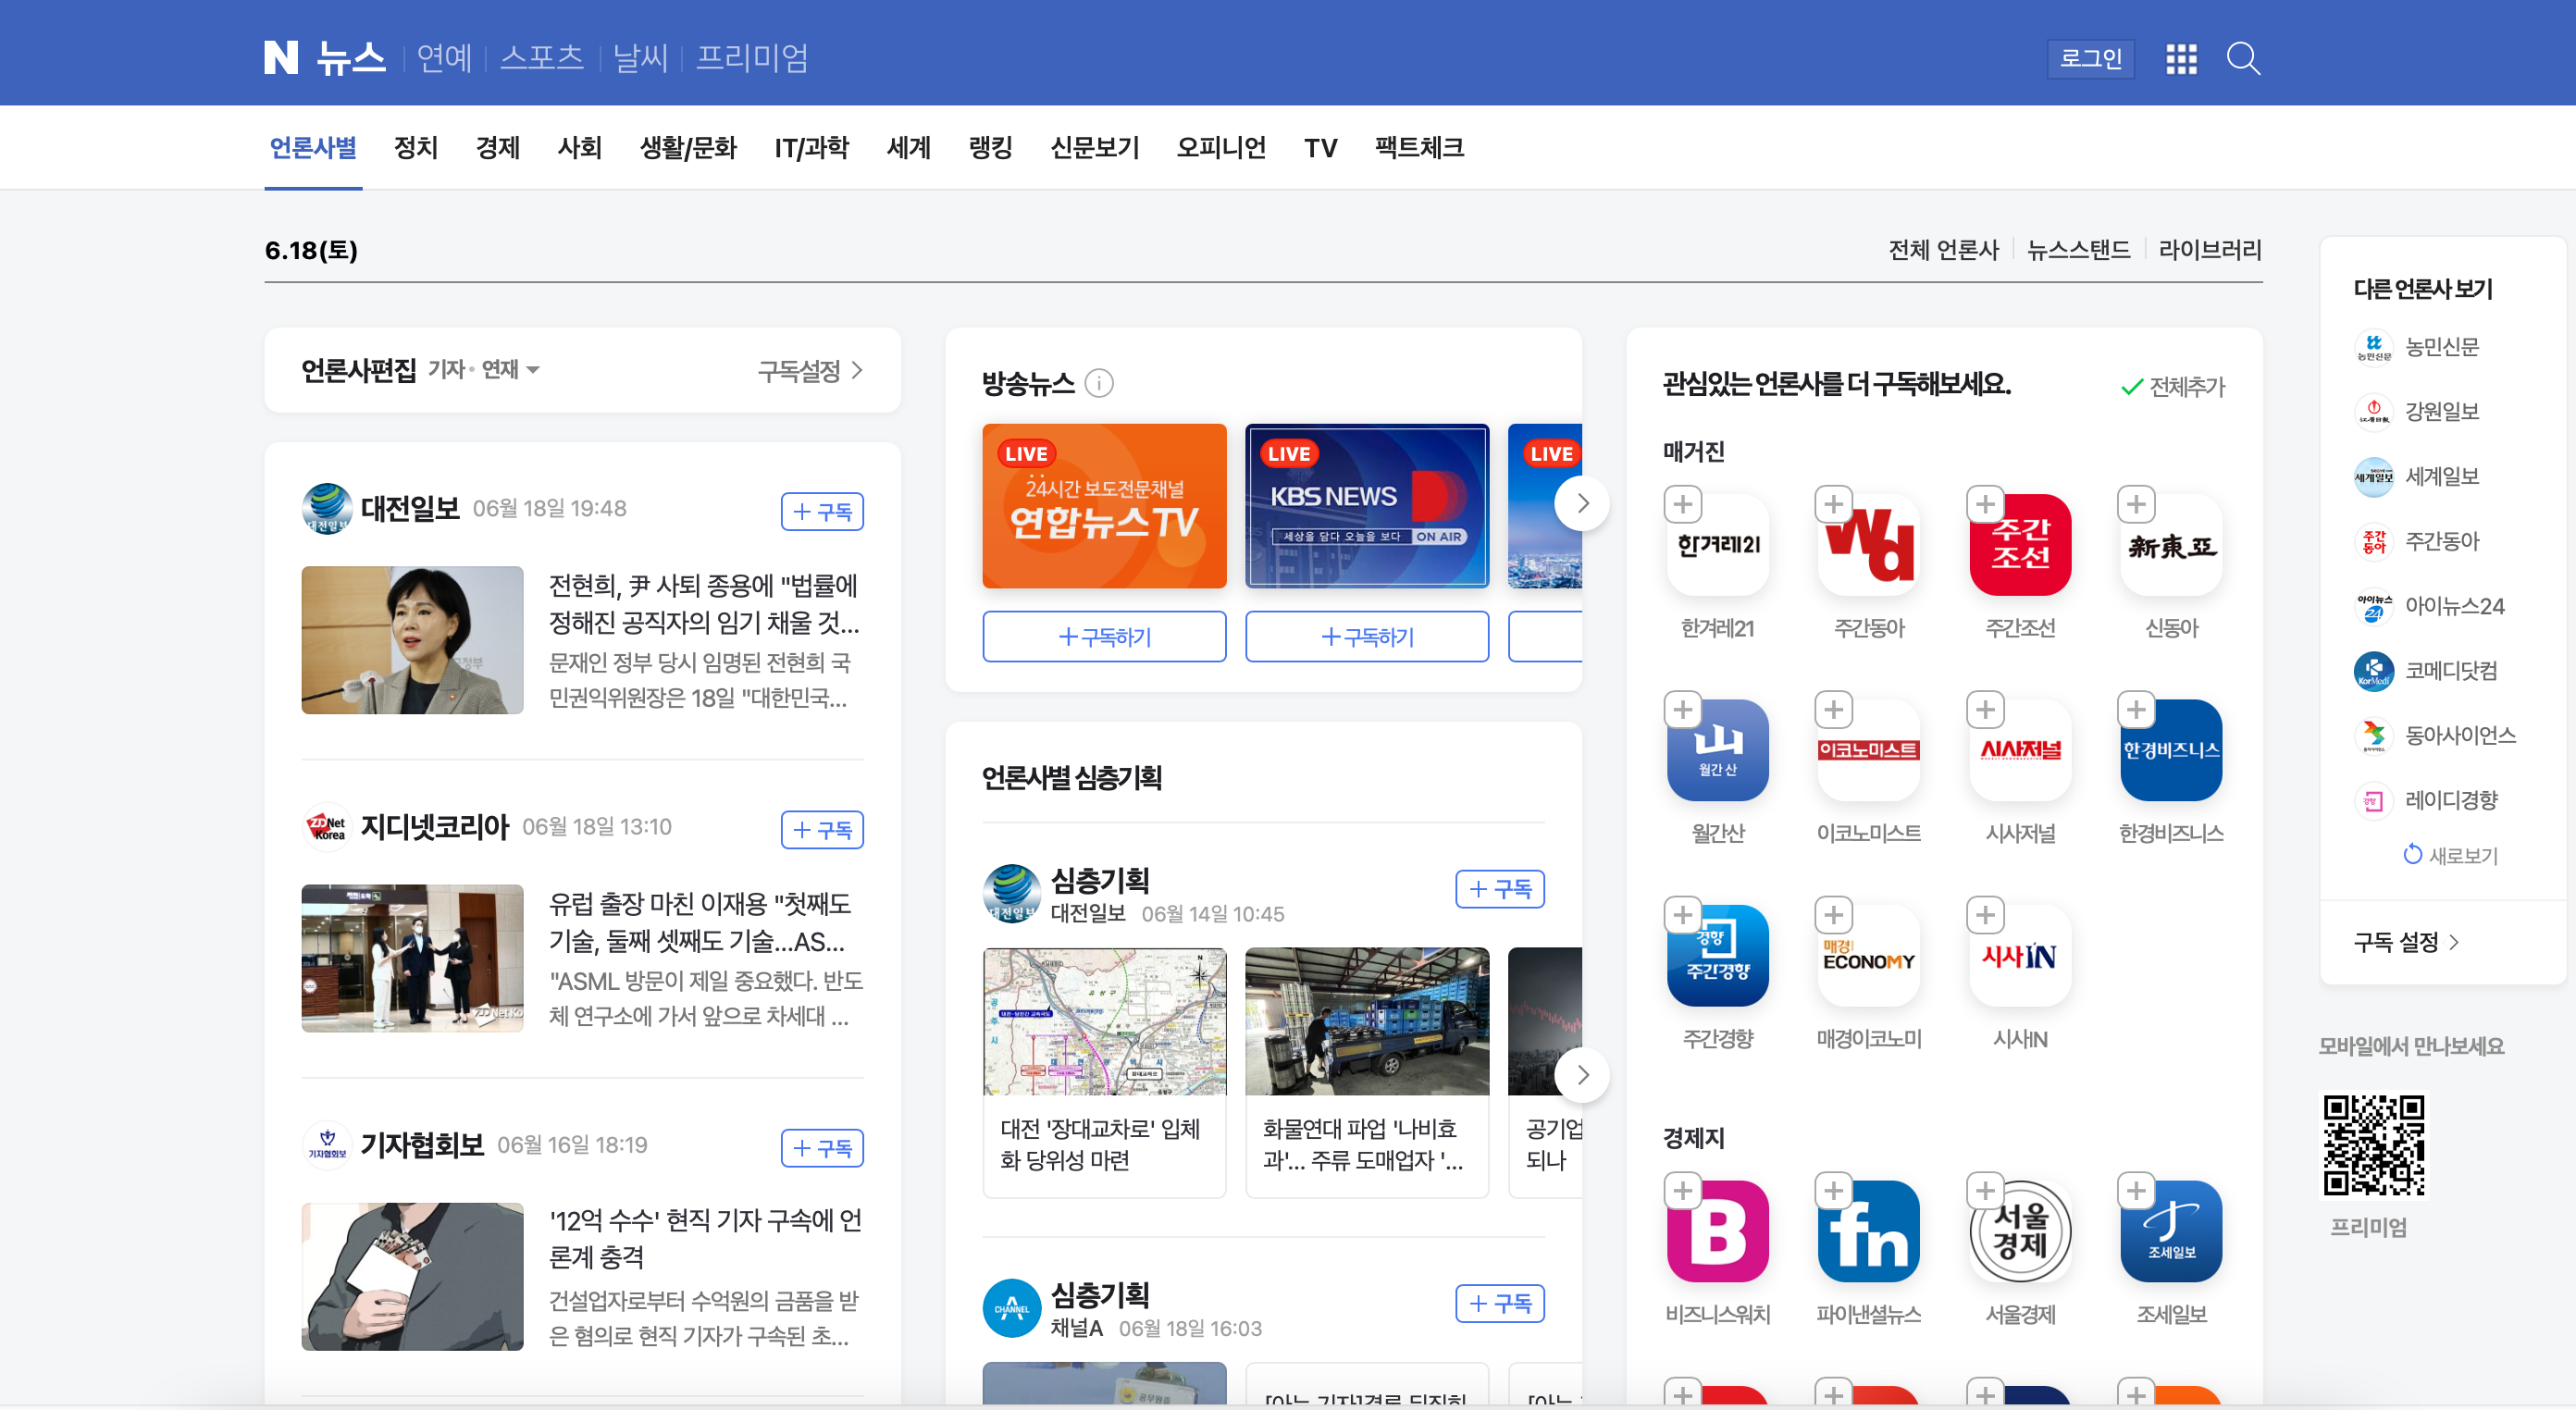
Task: Open the 라이브러리 link
Action: [2209, 250]
